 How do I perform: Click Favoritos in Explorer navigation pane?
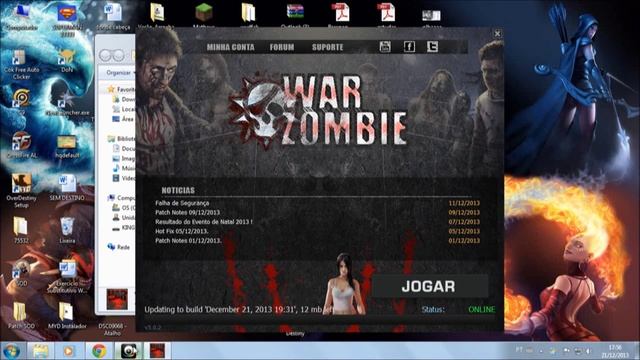(121, 89)
